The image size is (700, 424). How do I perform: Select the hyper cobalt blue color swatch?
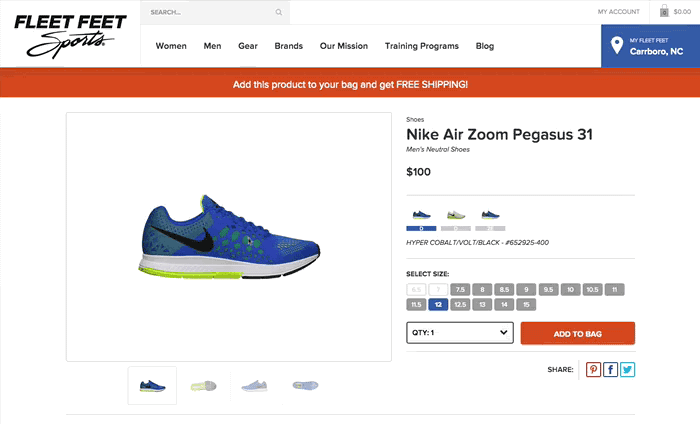point(421,216)
